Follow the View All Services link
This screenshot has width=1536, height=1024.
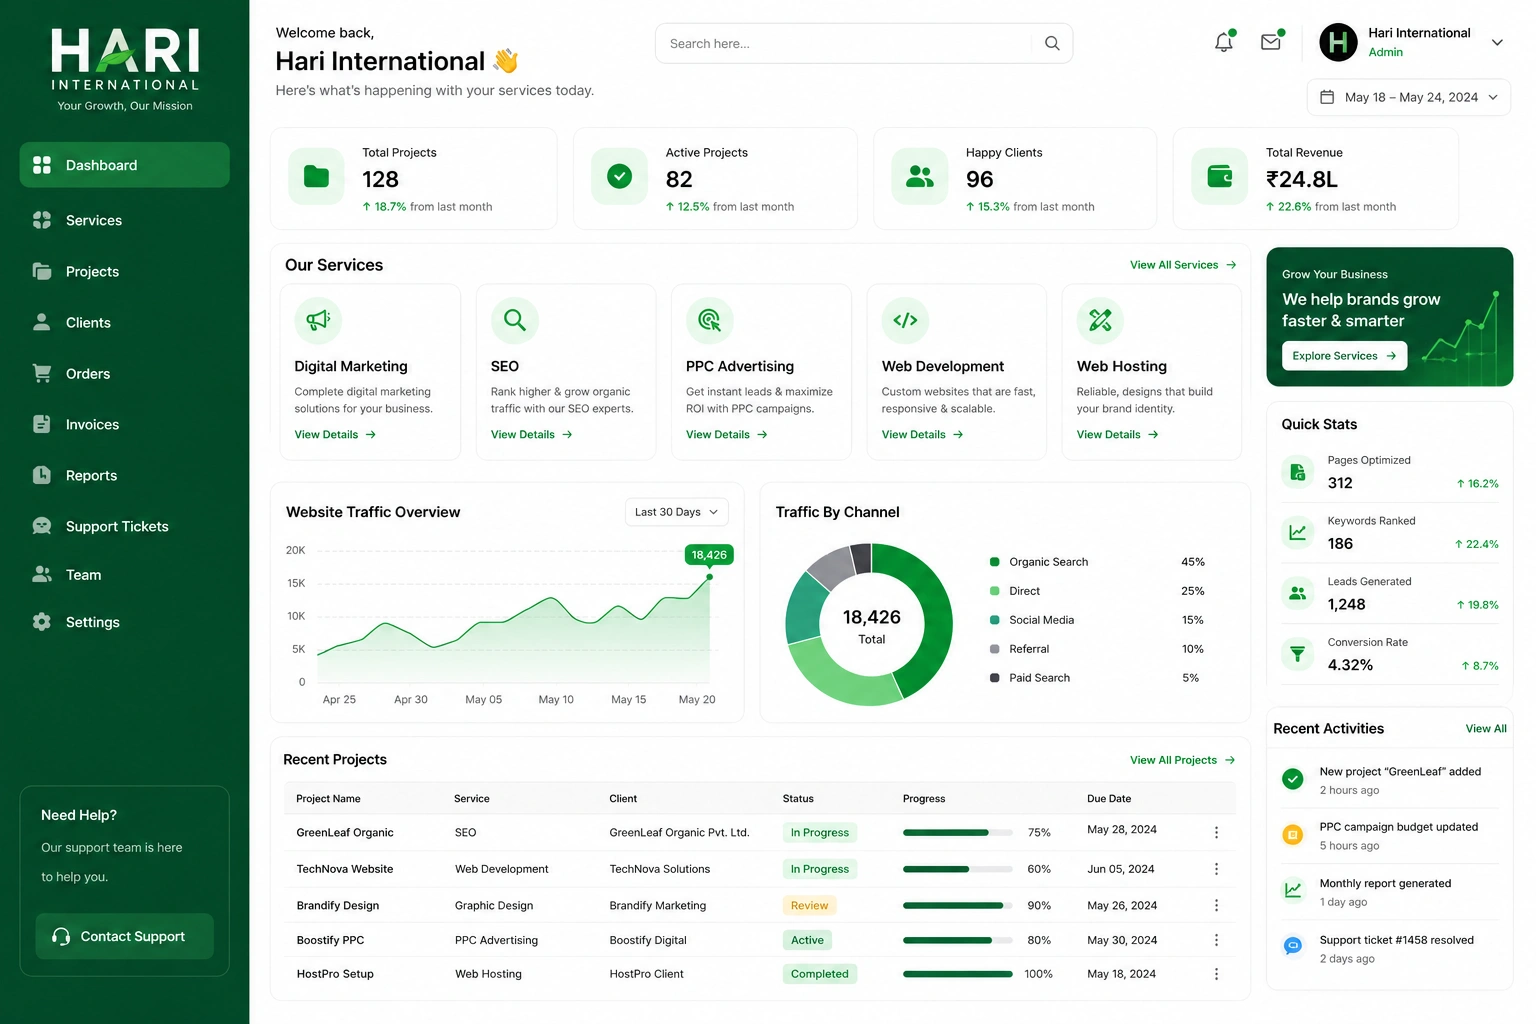[x=1183, y=265]
